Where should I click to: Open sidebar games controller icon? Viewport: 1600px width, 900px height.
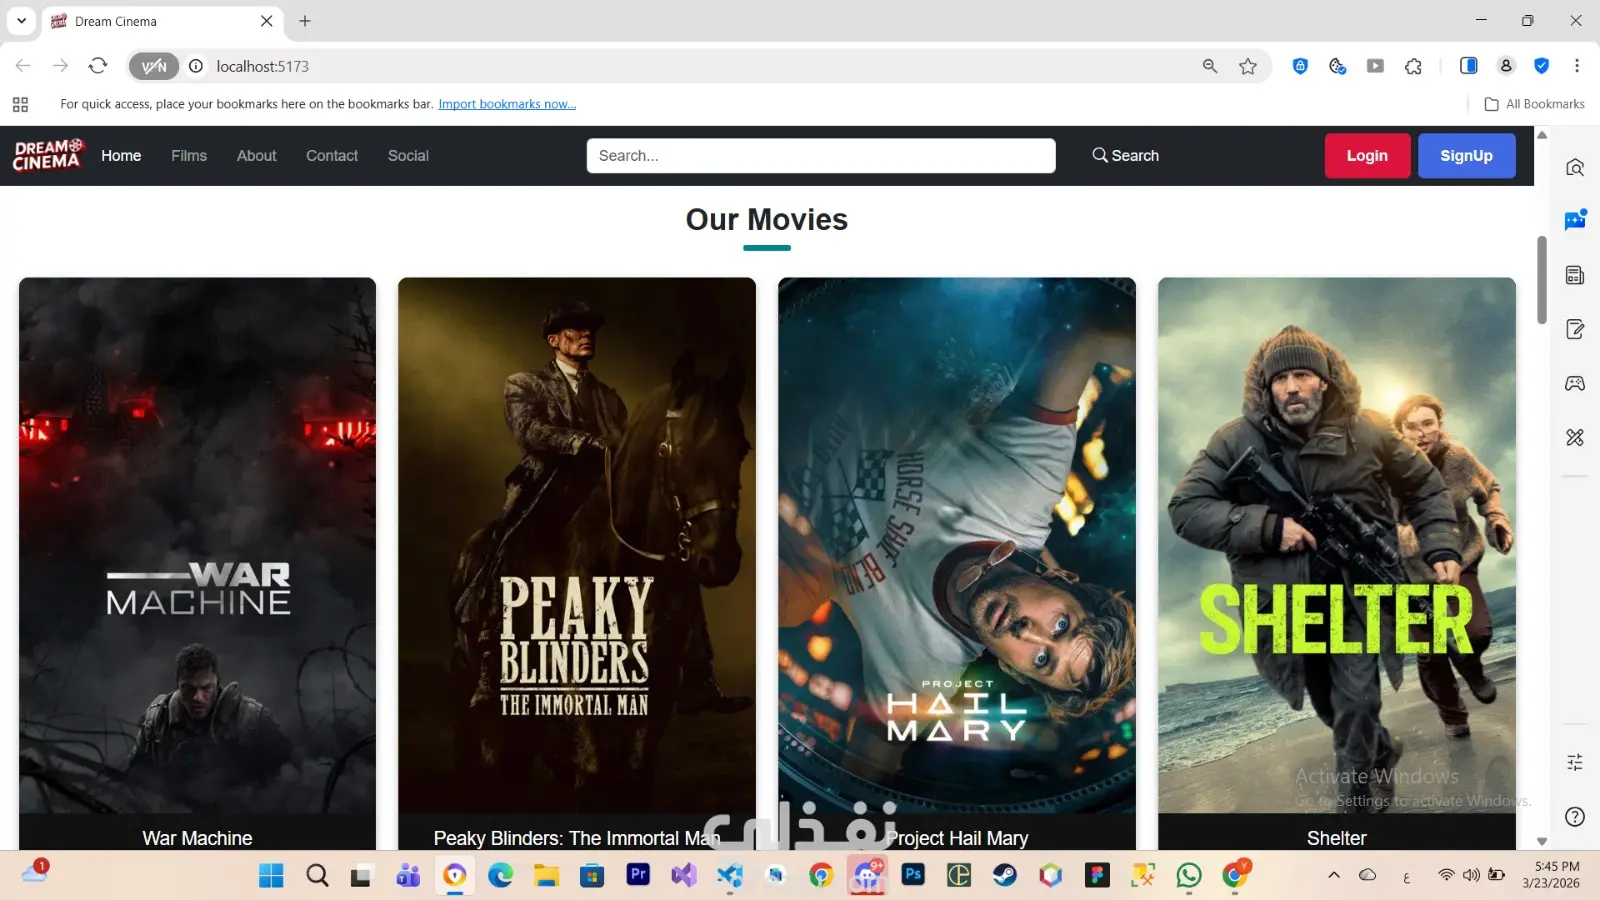(1575, 383)
